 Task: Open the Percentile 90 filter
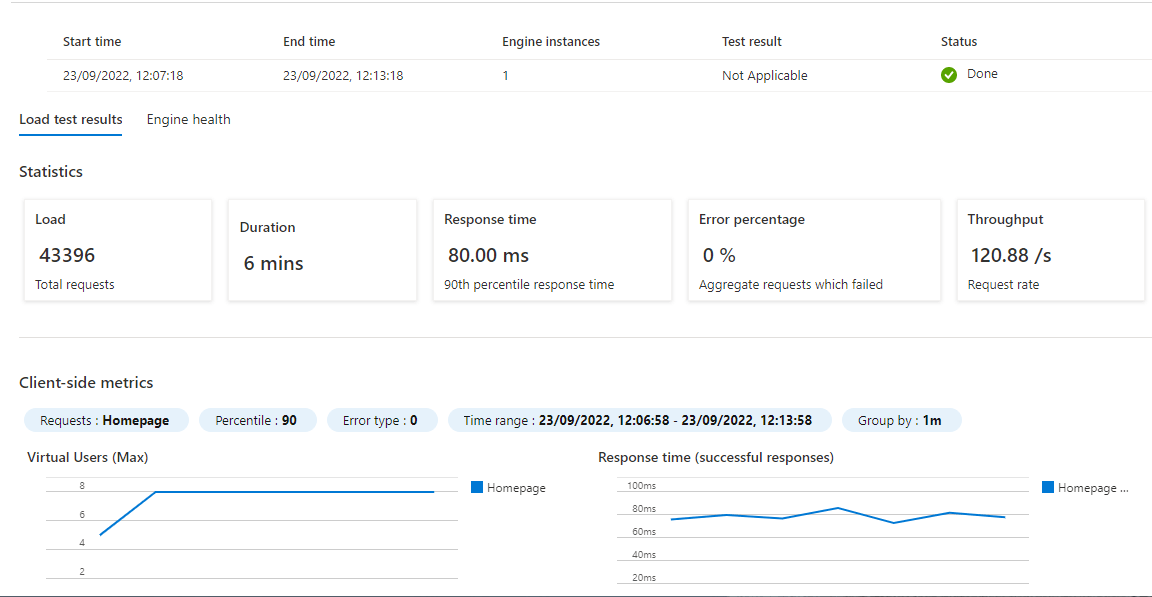257,420
